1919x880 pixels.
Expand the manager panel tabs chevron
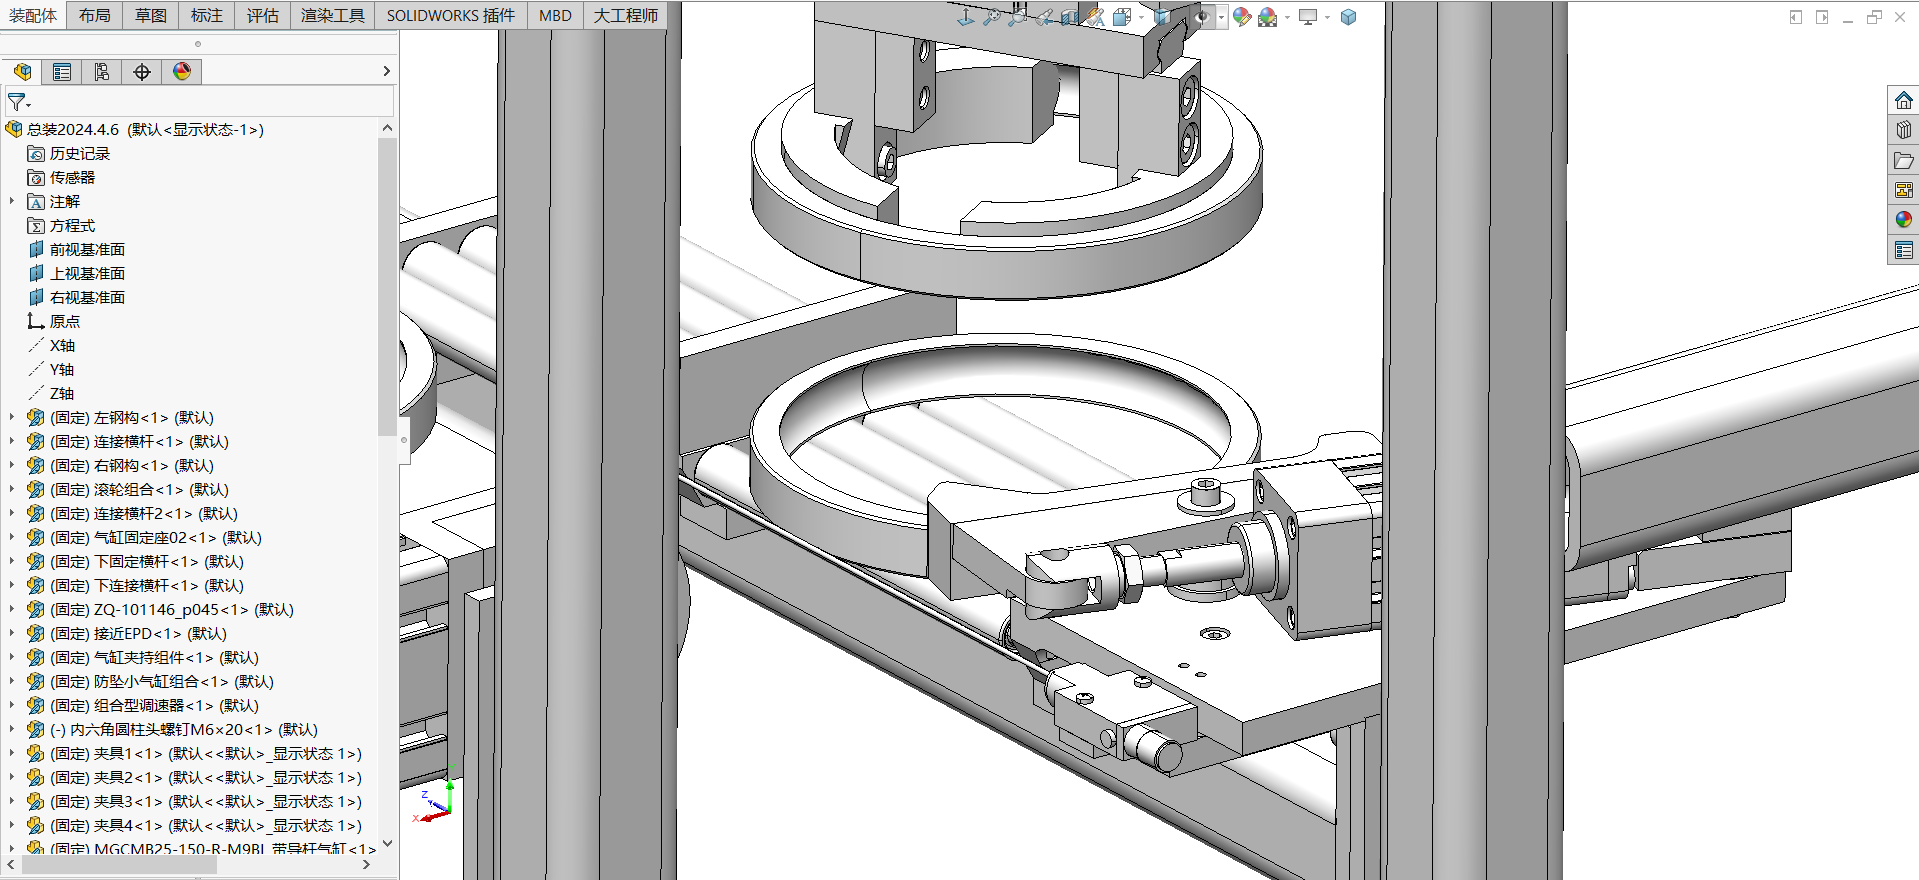point(386,71)
